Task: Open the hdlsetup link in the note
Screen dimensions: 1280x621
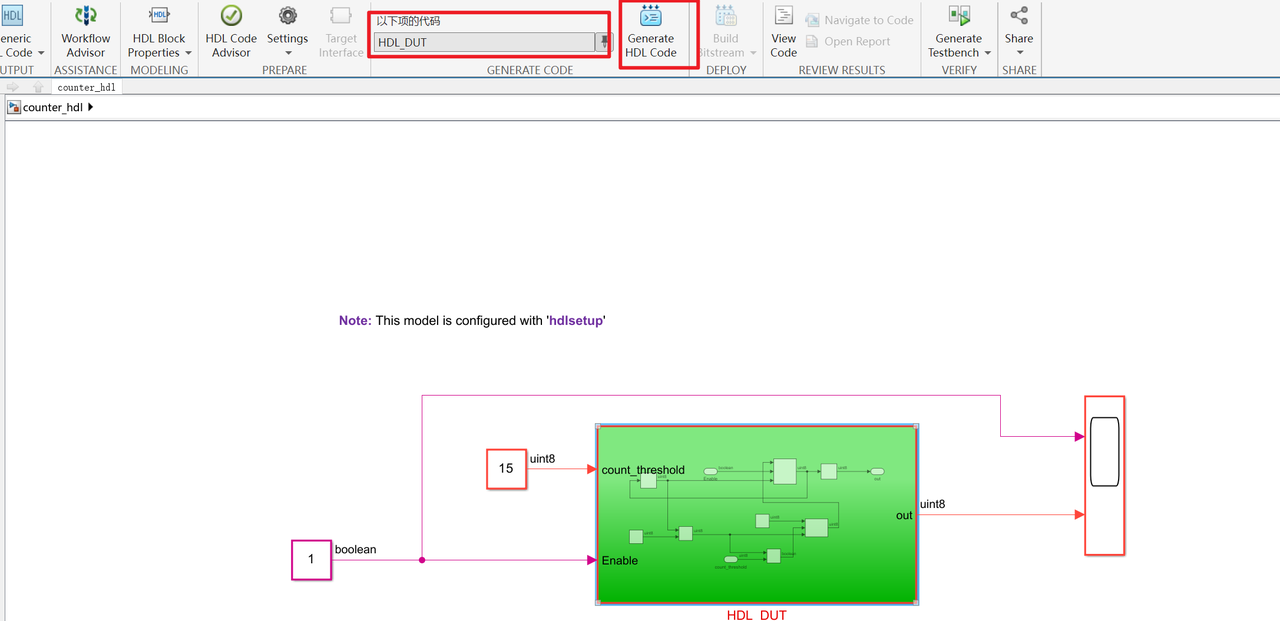Action: point(573,320)
